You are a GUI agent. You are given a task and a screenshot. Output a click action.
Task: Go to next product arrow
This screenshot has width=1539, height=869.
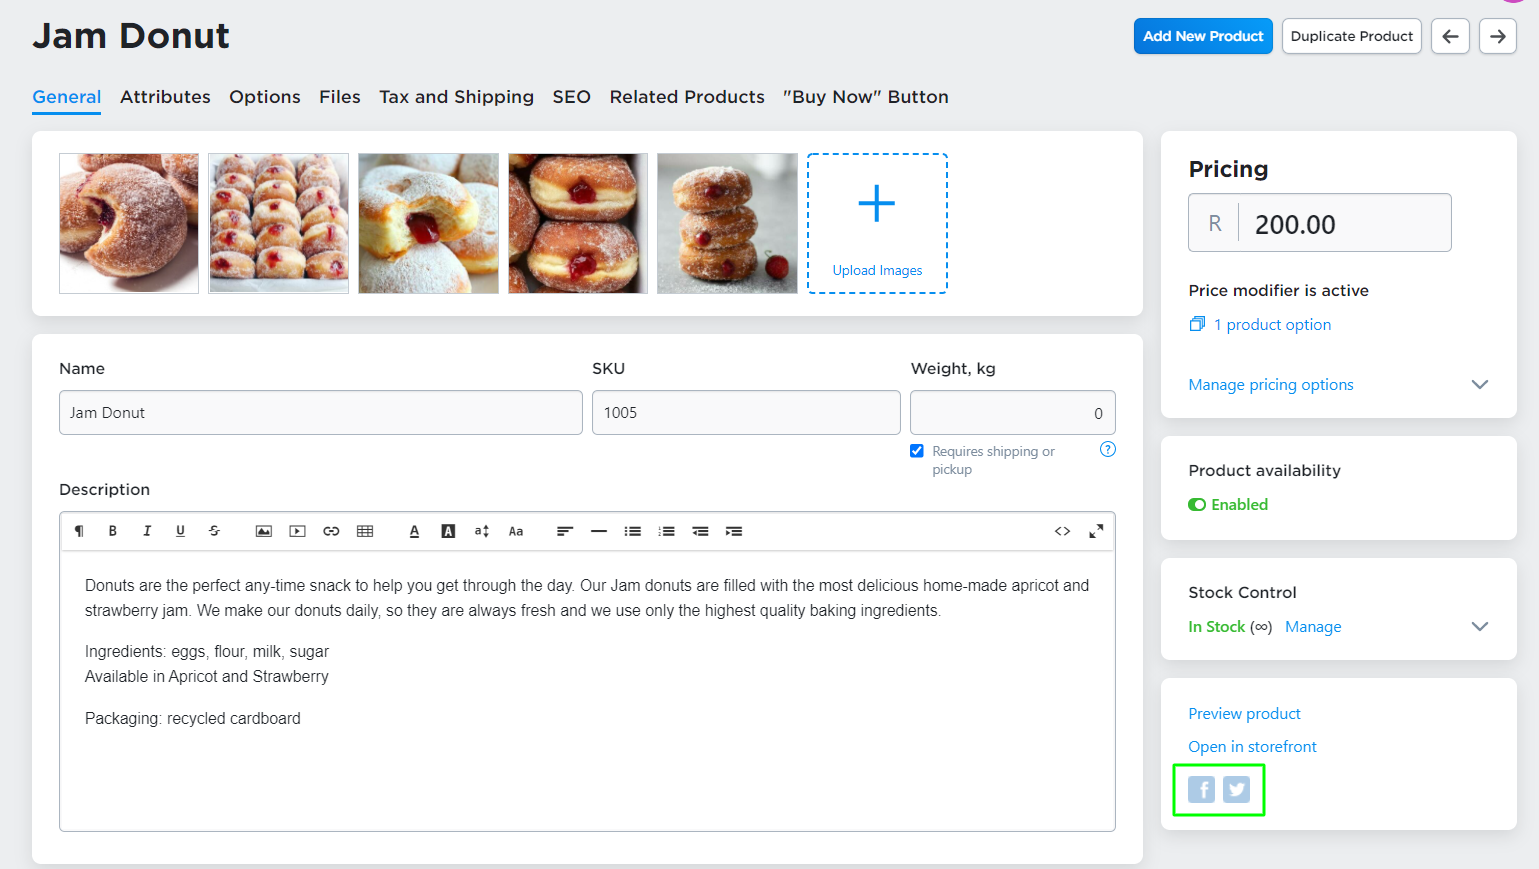1498,36
